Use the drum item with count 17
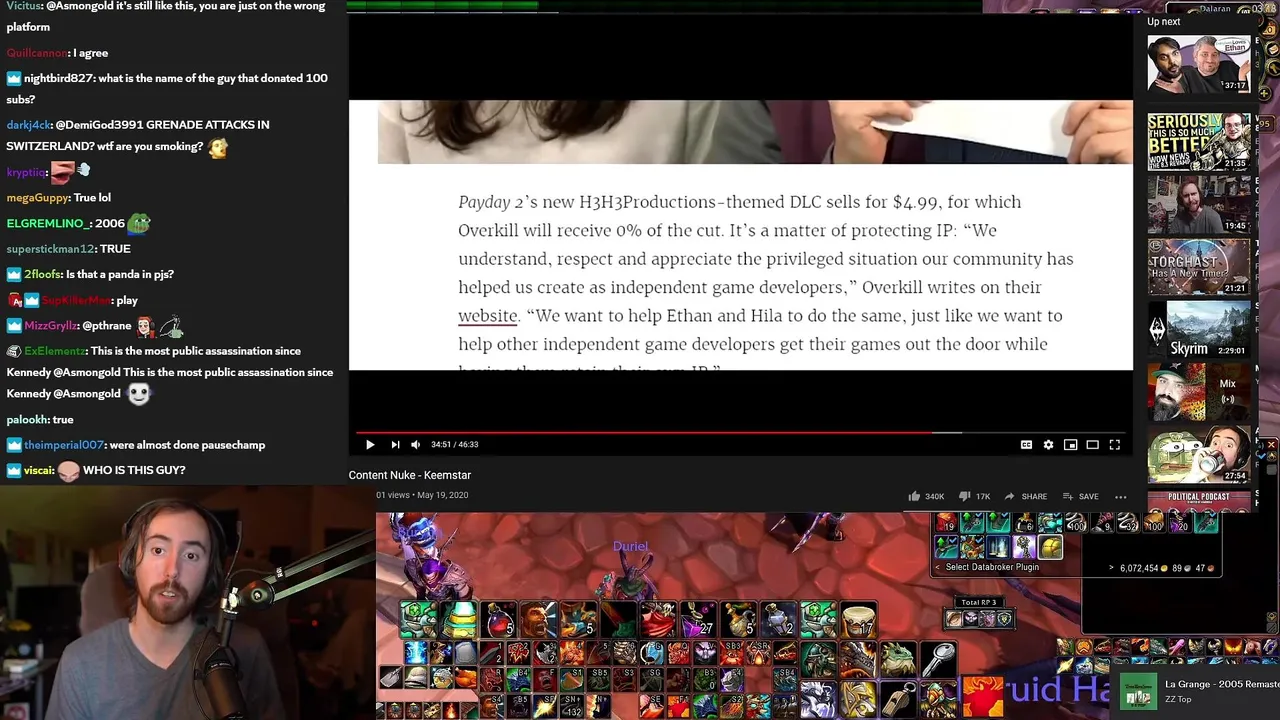The height and width of the screenshot is (720, 1280). coord(859,620)
